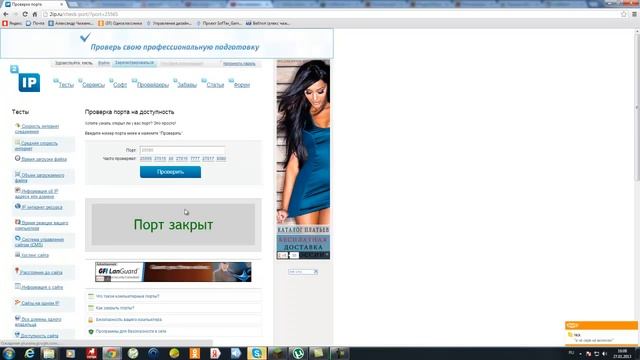This screenshot has width=640, height=360.
Task: Open Информация о сайте link
Action: click(42, 287)
